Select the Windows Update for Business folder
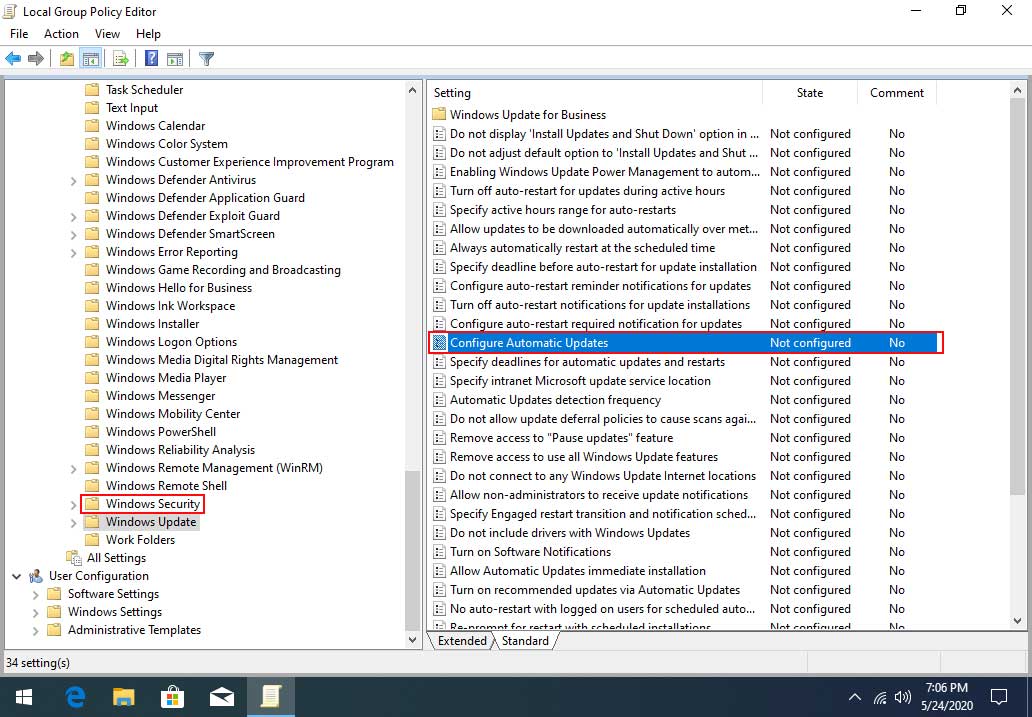 [528, 115]
